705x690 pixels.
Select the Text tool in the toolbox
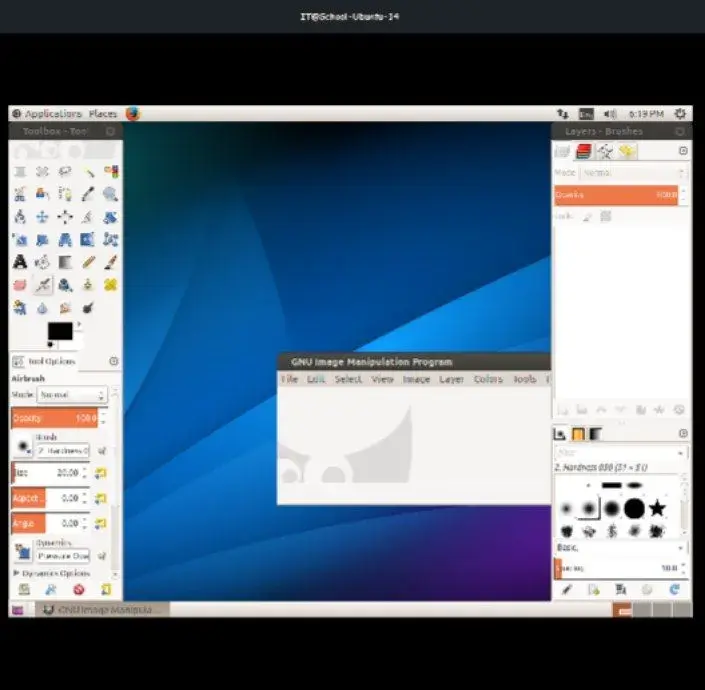[x=20, y=262]
